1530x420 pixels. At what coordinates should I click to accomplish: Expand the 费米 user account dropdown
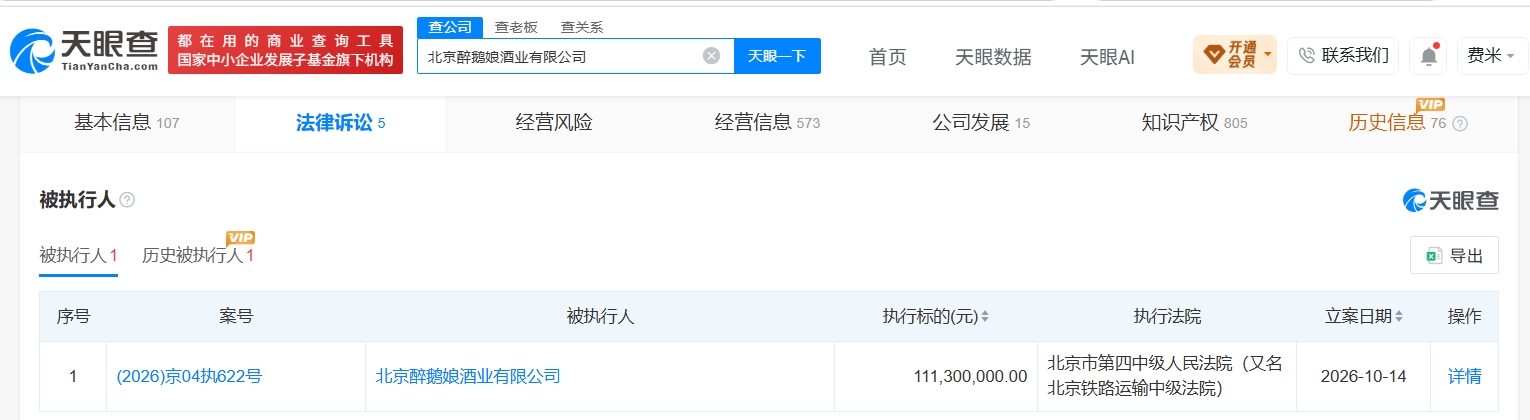[1491, 56]
